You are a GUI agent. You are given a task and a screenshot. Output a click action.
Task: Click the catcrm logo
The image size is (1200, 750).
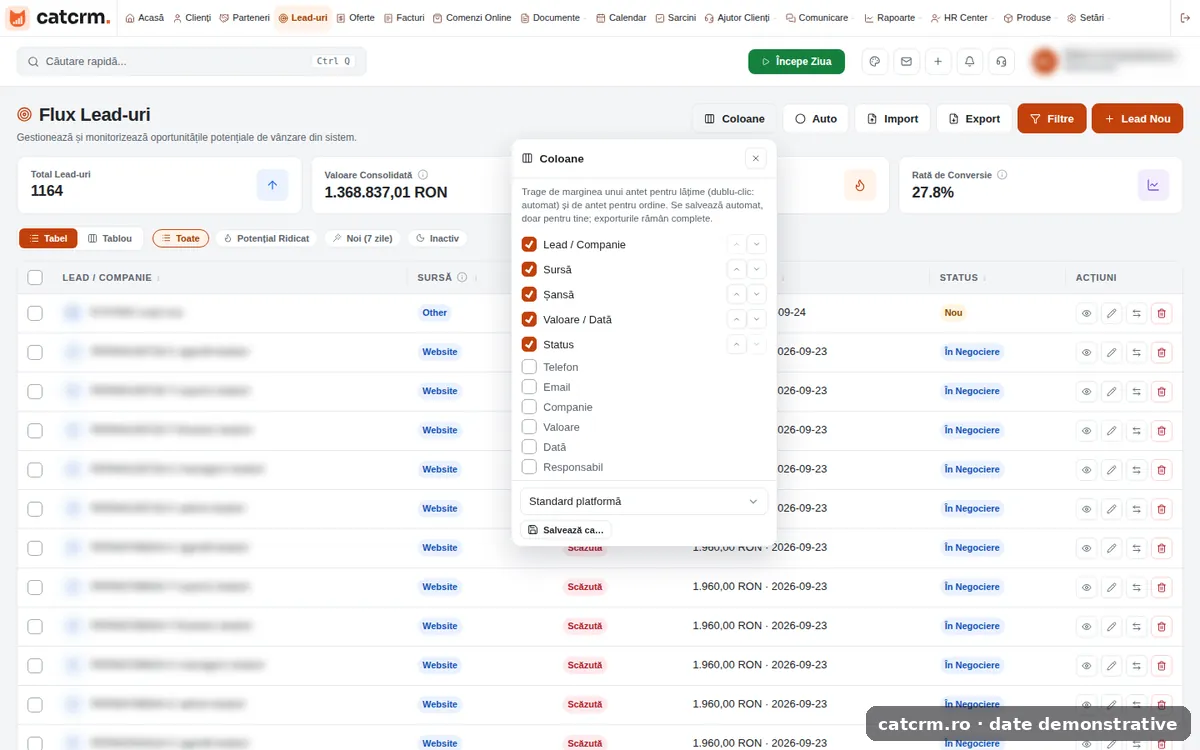point(59,18)
